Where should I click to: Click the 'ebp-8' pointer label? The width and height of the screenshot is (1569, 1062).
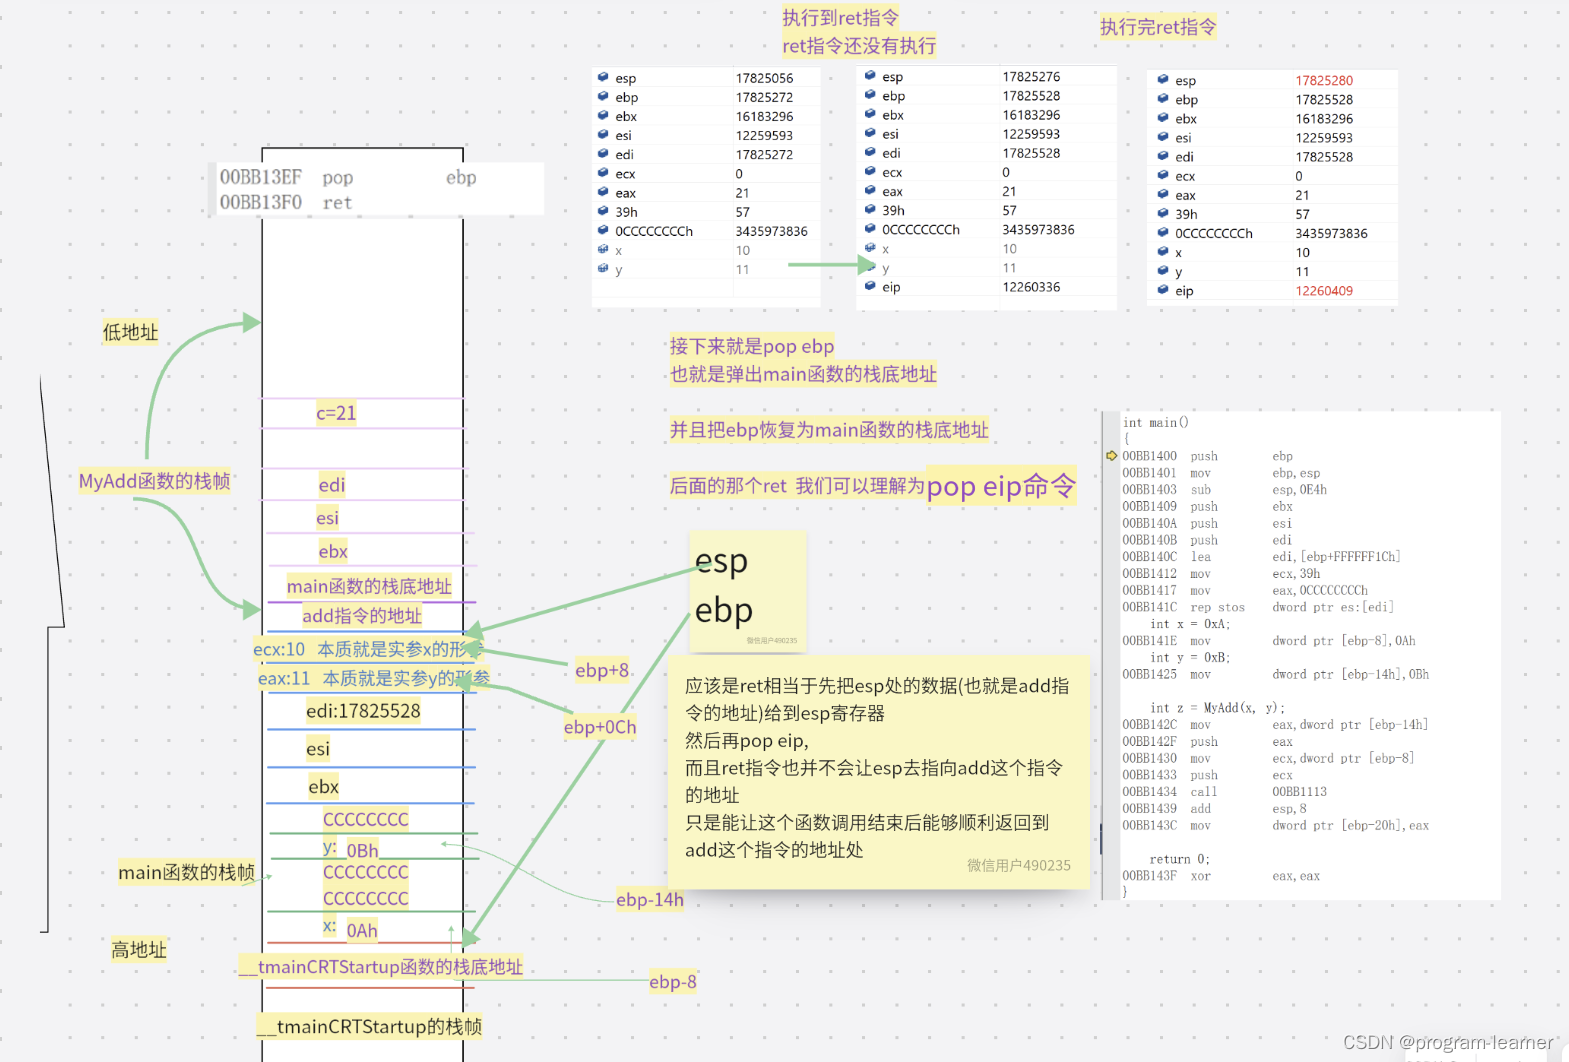click(673, 981)
